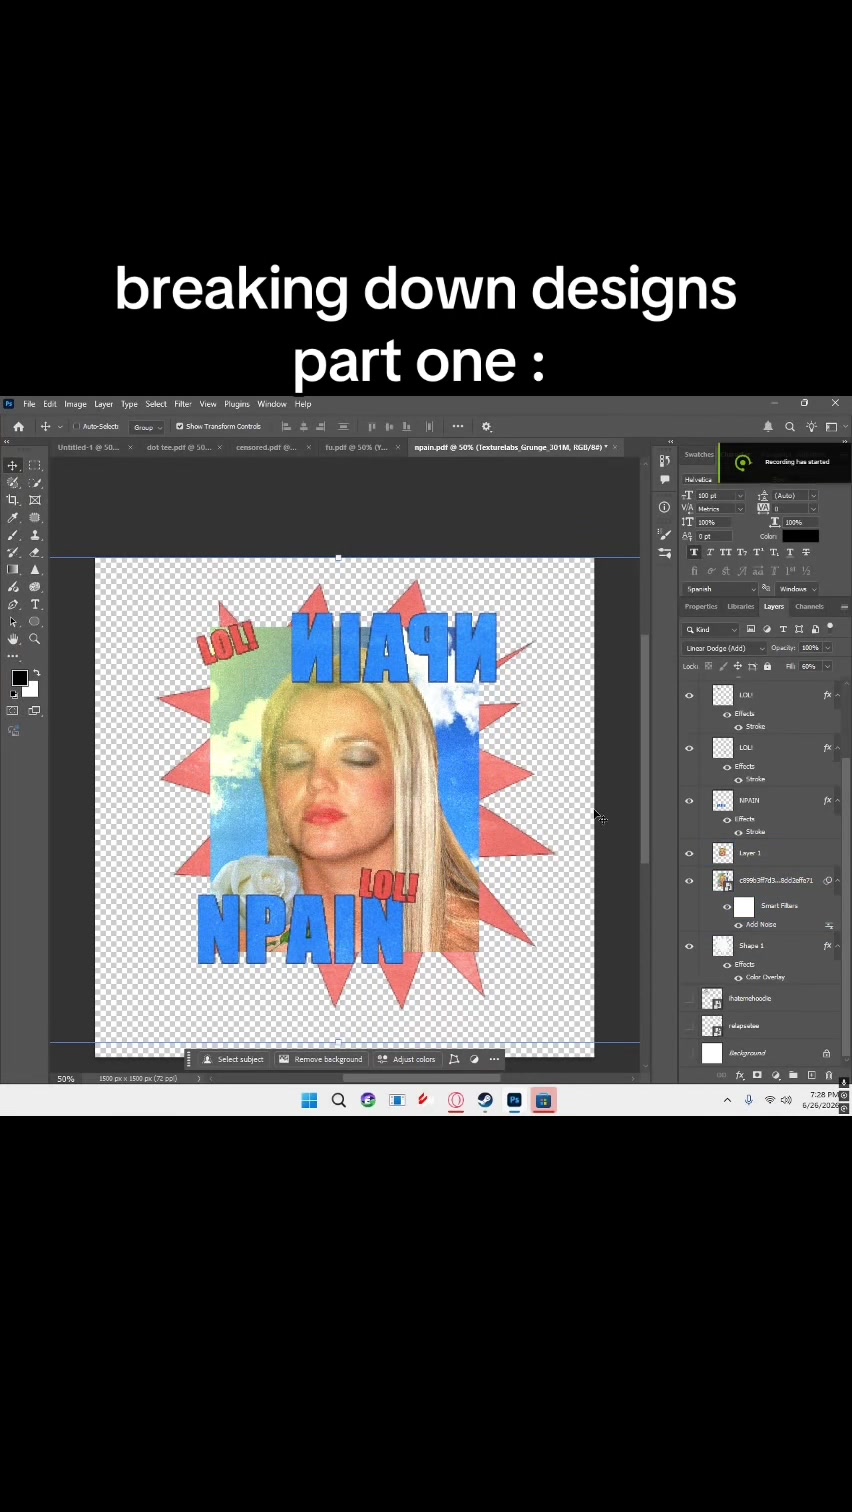Open the Linear Dodge blend mode dropdown
Viewport: 852px width, 1512px height.
[x=724, y=648]
